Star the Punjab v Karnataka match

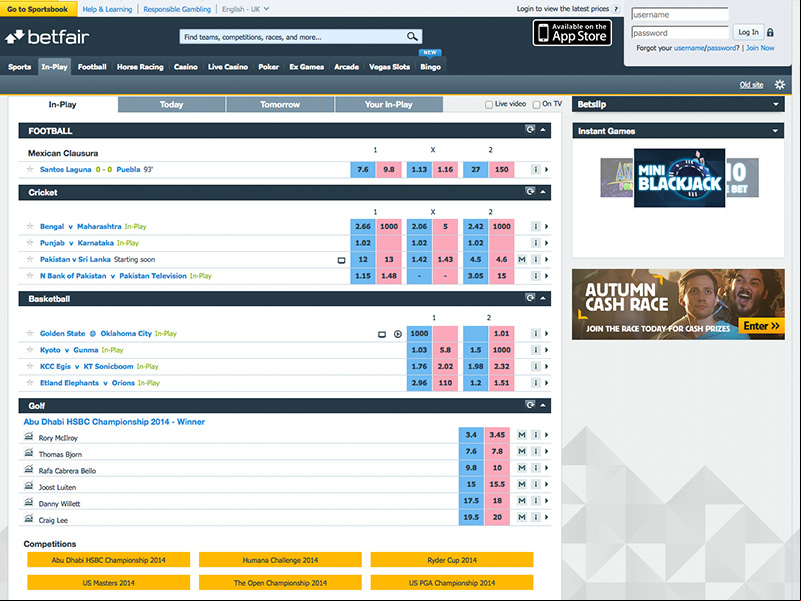pos(30,242)
